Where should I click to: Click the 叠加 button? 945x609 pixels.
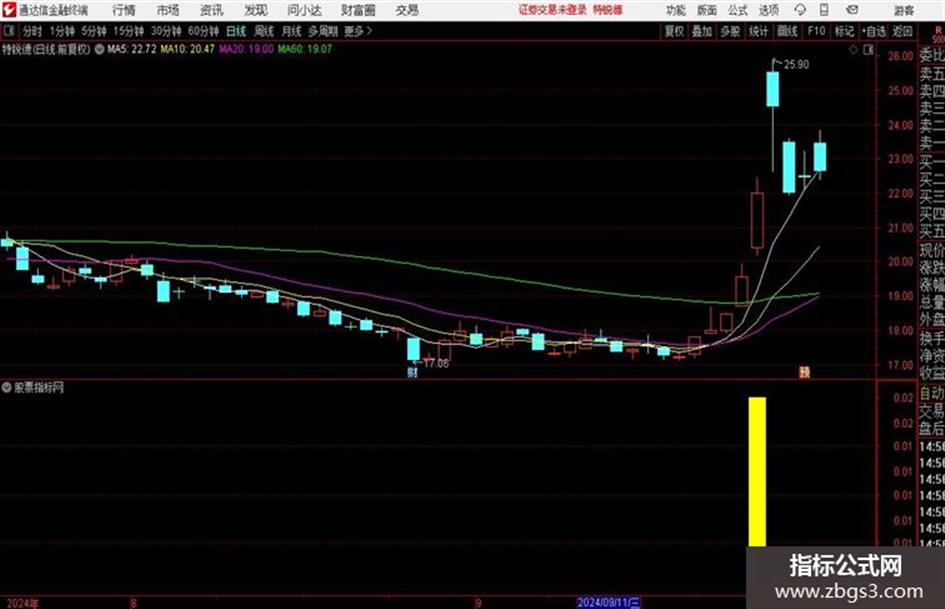702,31
